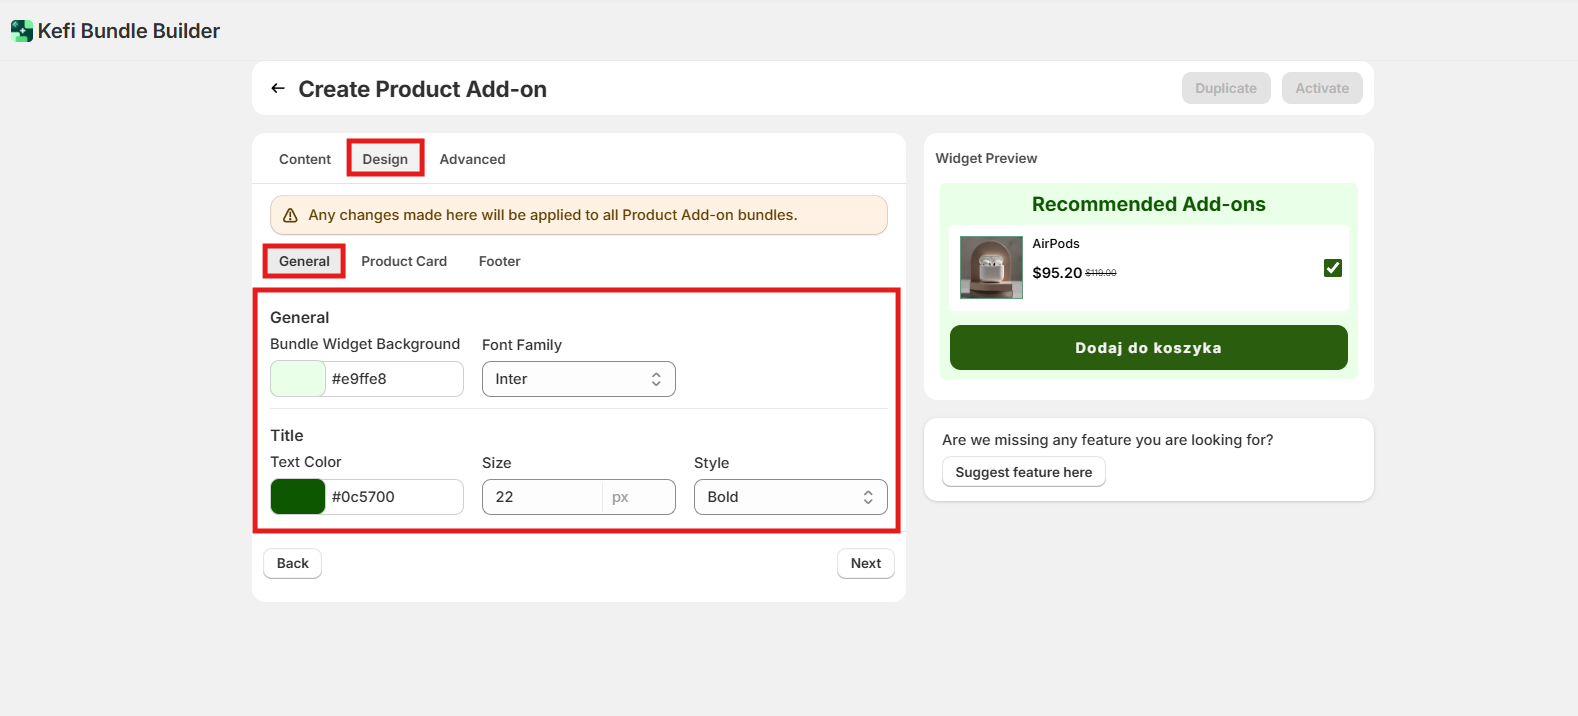Click the Kefi Bundle Builder logo icon
The image size is (1578, 716).
(21, 31)
